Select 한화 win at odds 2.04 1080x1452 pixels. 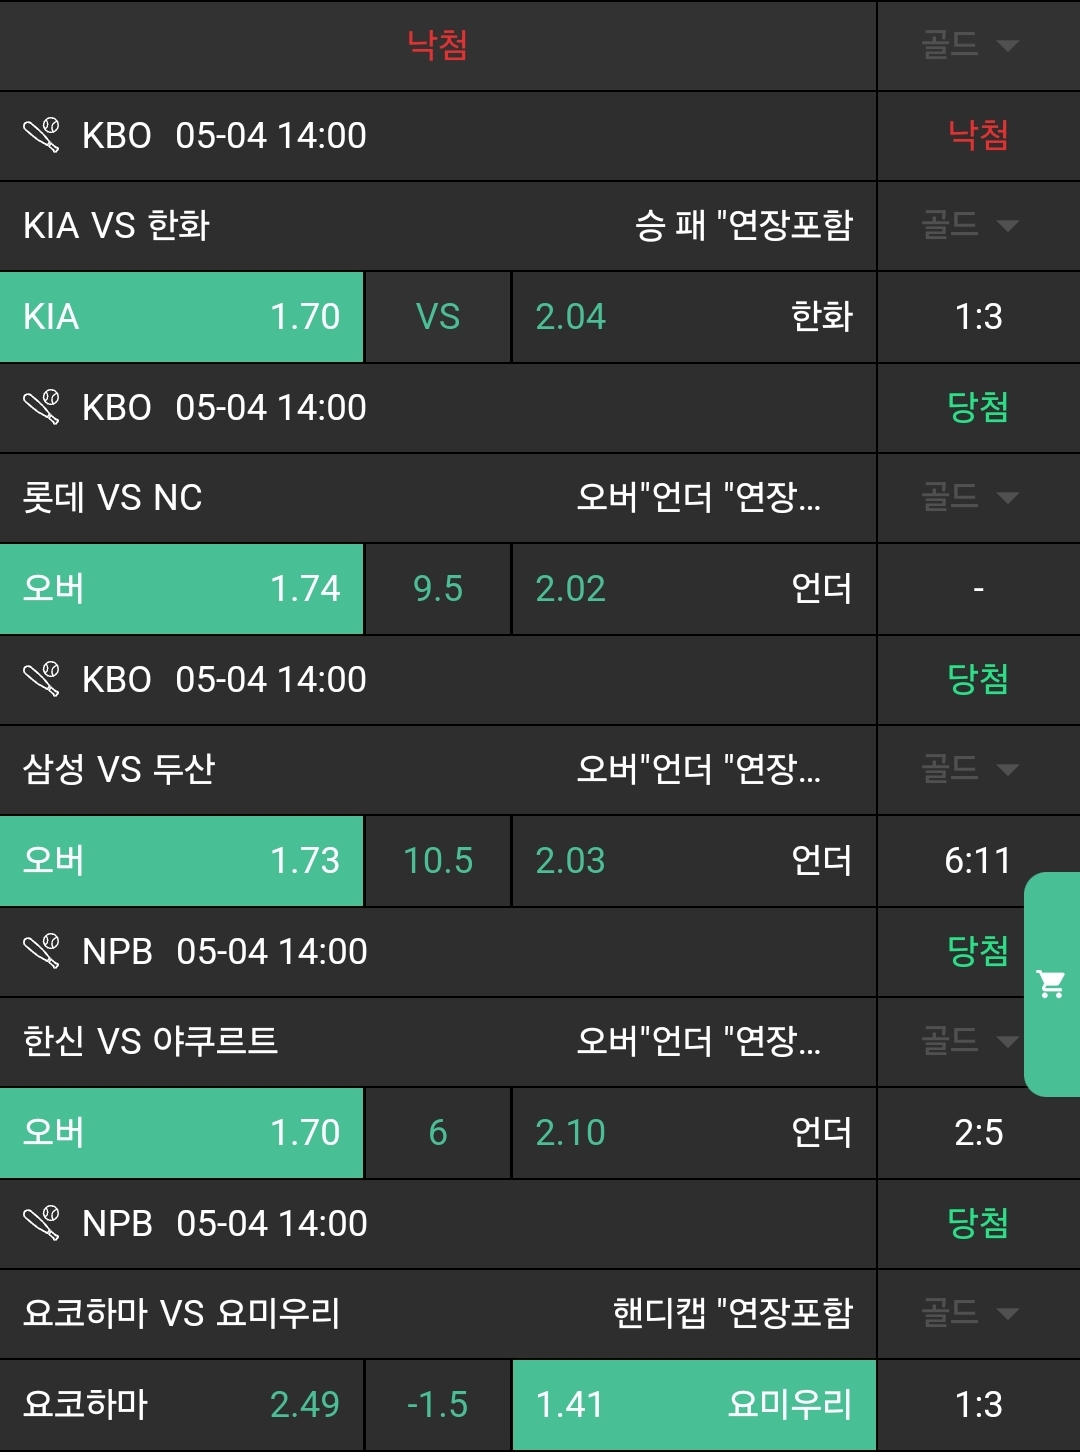coord(693,317)
